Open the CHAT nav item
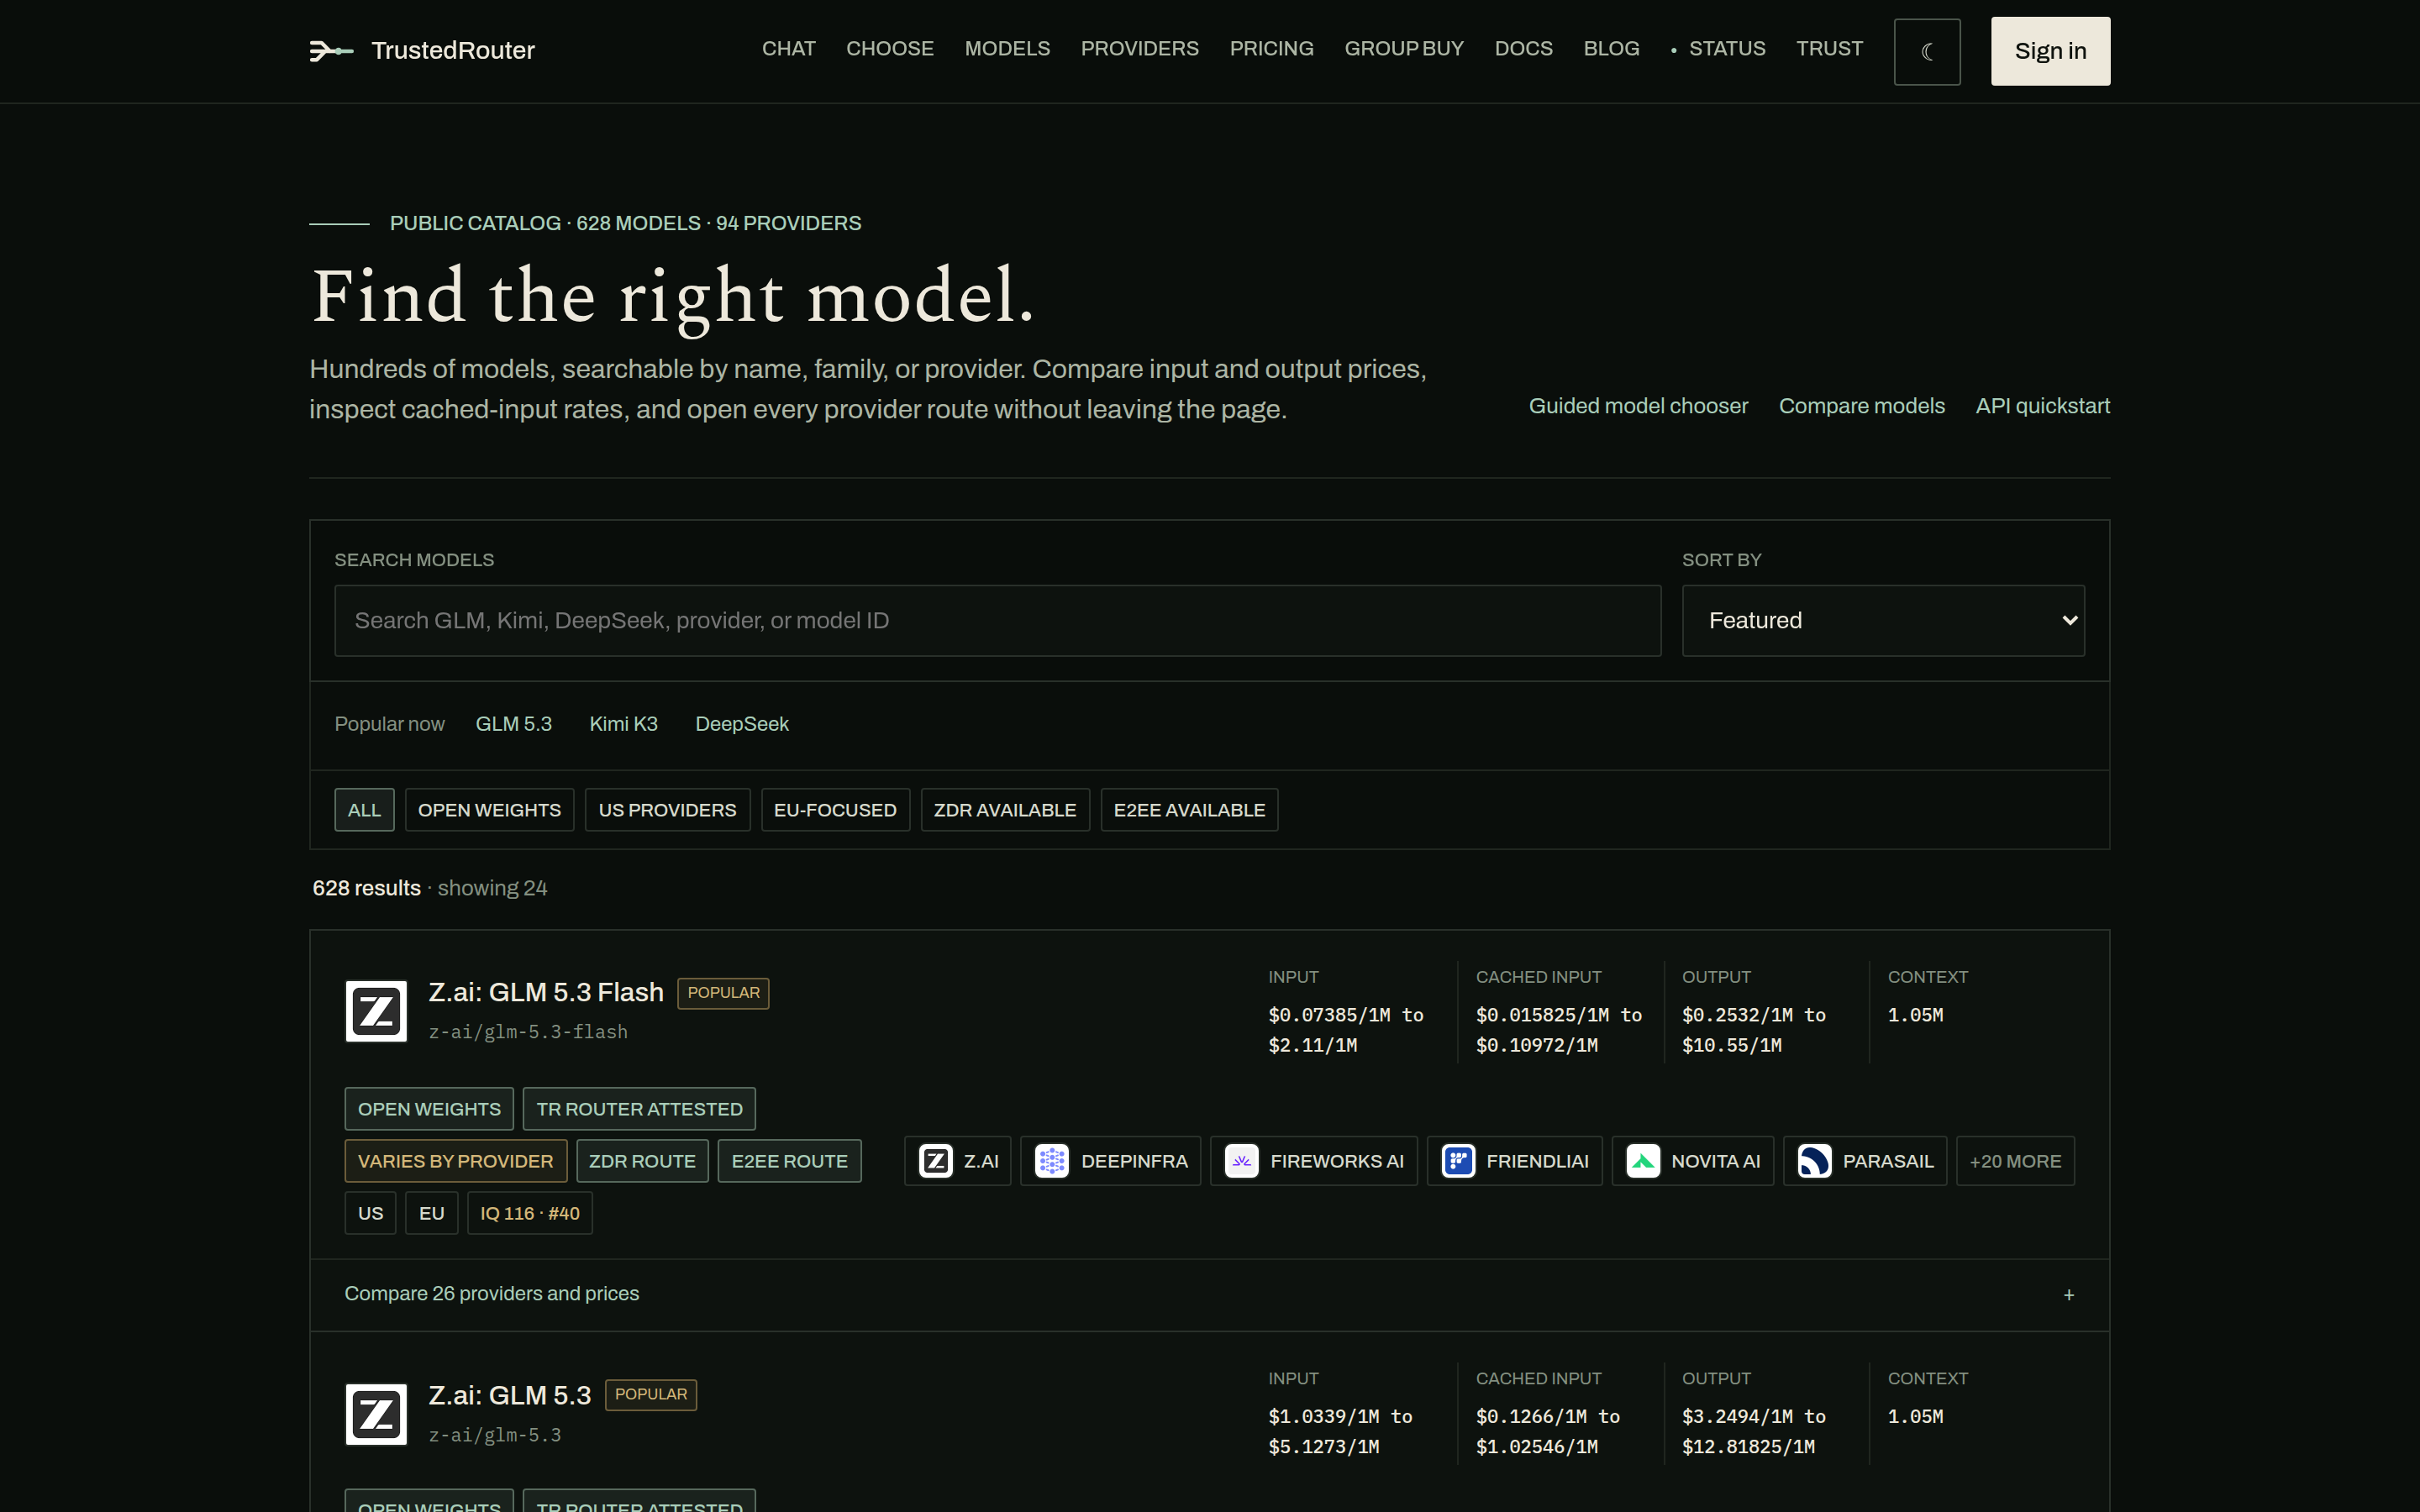 (x=788, y=49)
